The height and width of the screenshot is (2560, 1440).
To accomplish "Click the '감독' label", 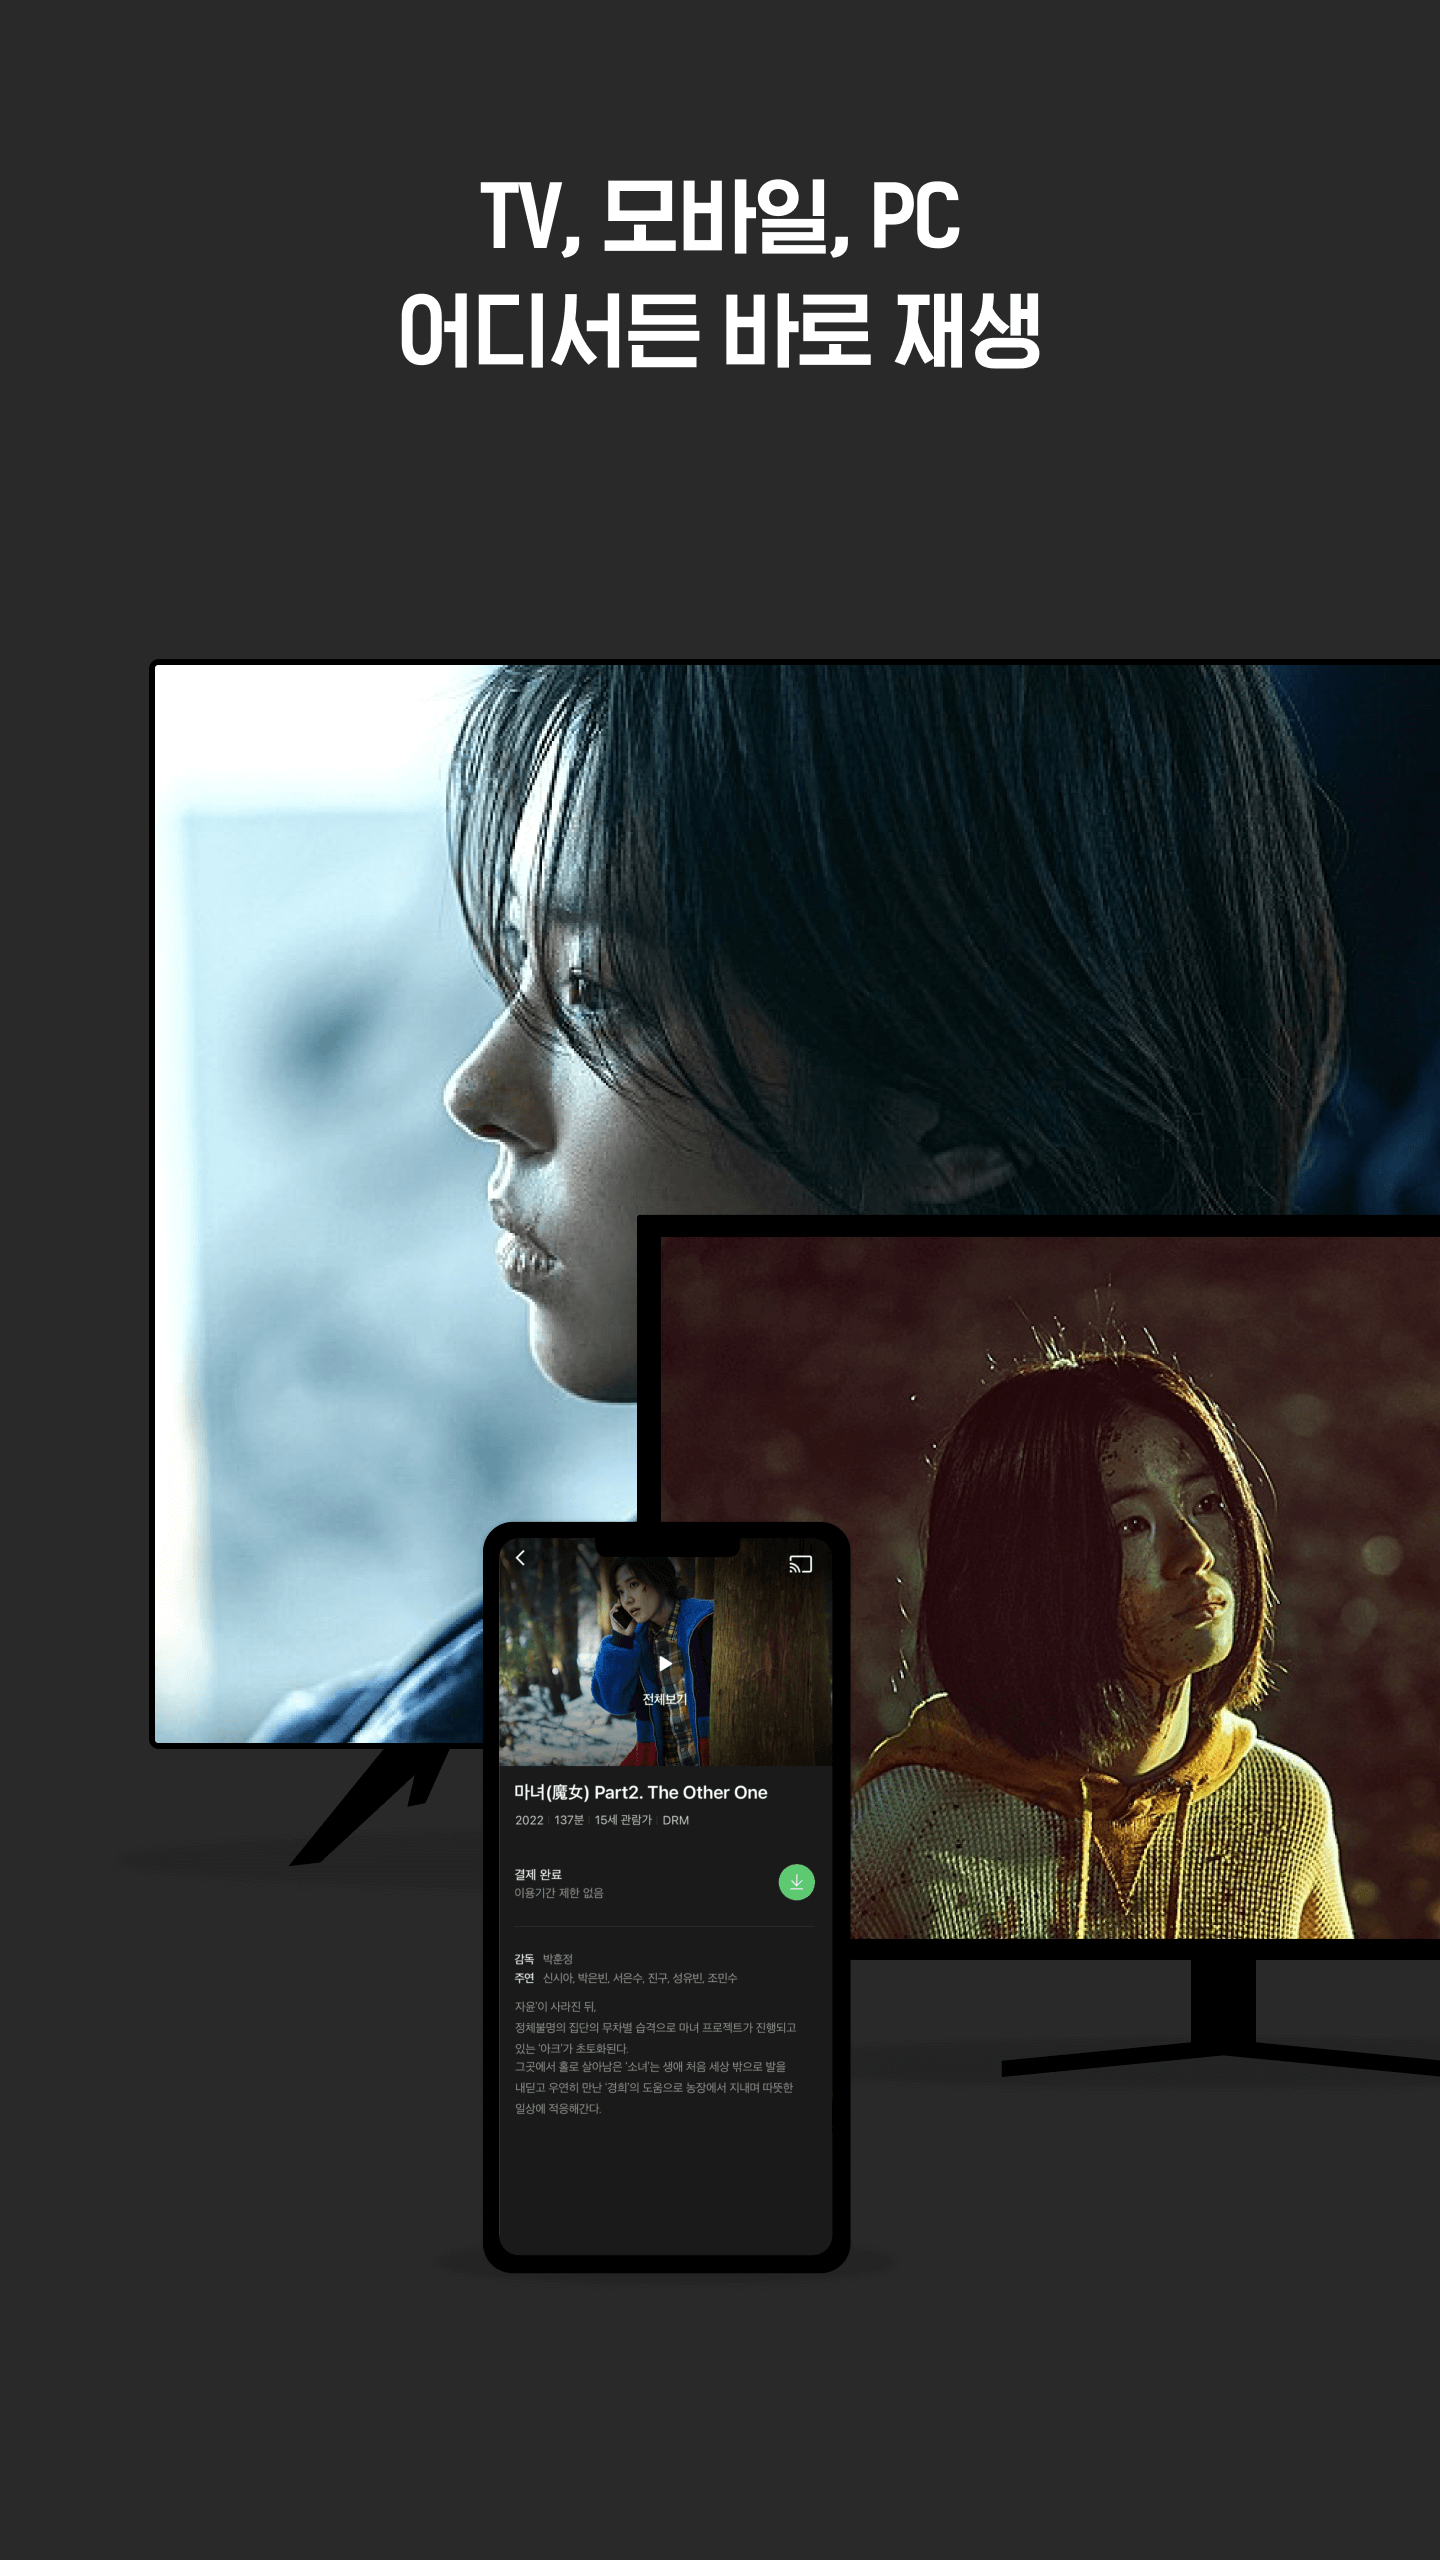I will [524, 1959].
